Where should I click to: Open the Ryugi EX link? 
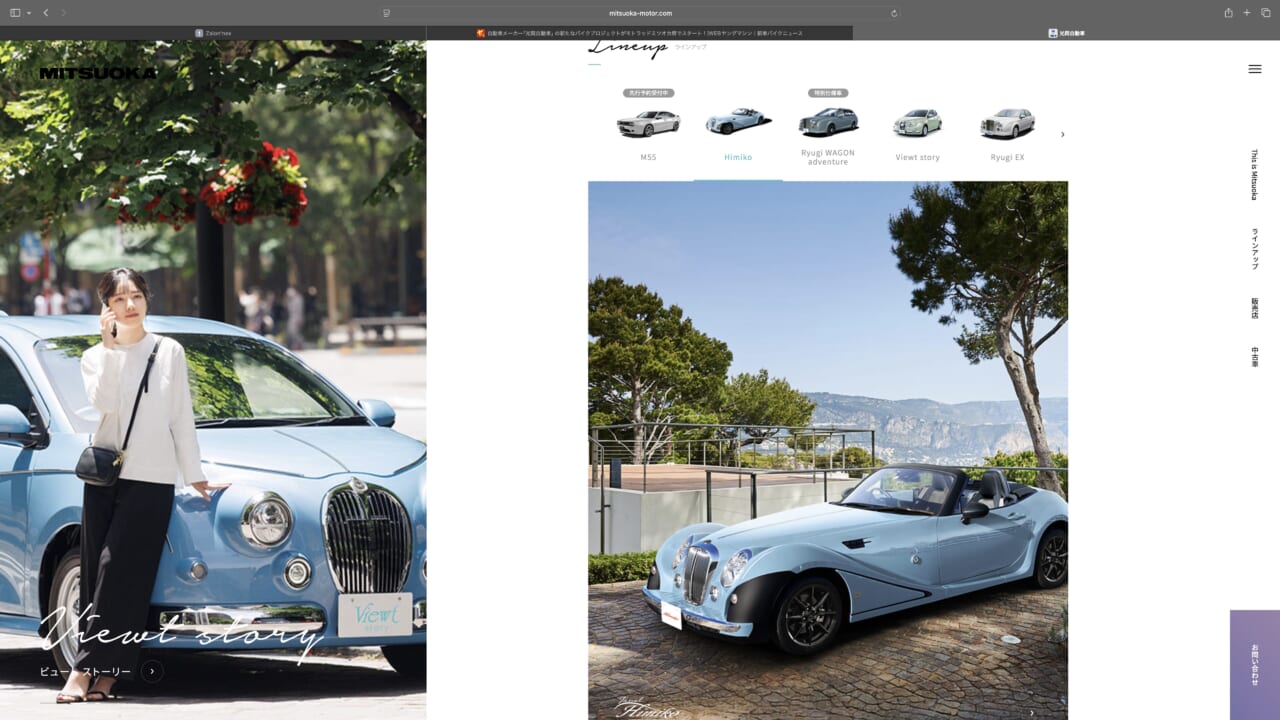pos(1007,135)
